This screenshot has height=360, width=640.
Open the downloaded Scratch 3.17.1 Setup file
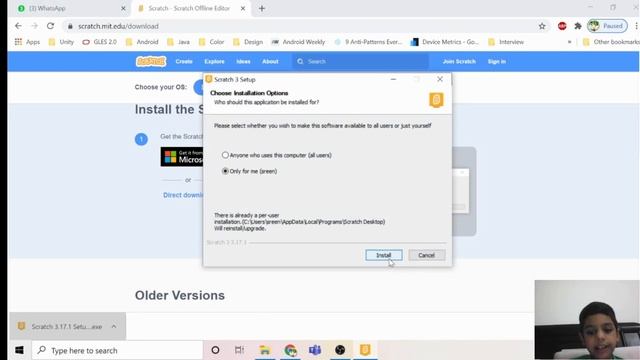click(60, 327)
